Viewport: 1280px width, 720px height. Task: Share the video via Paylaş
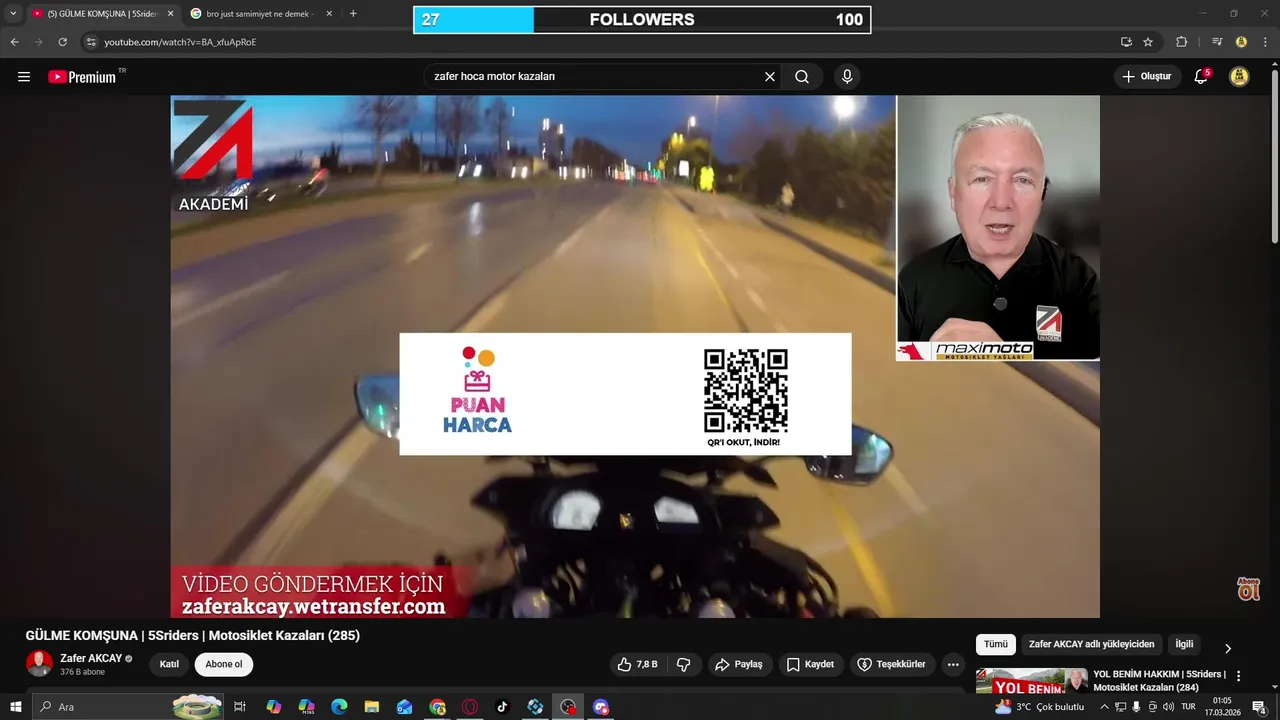tap(738, 664)
